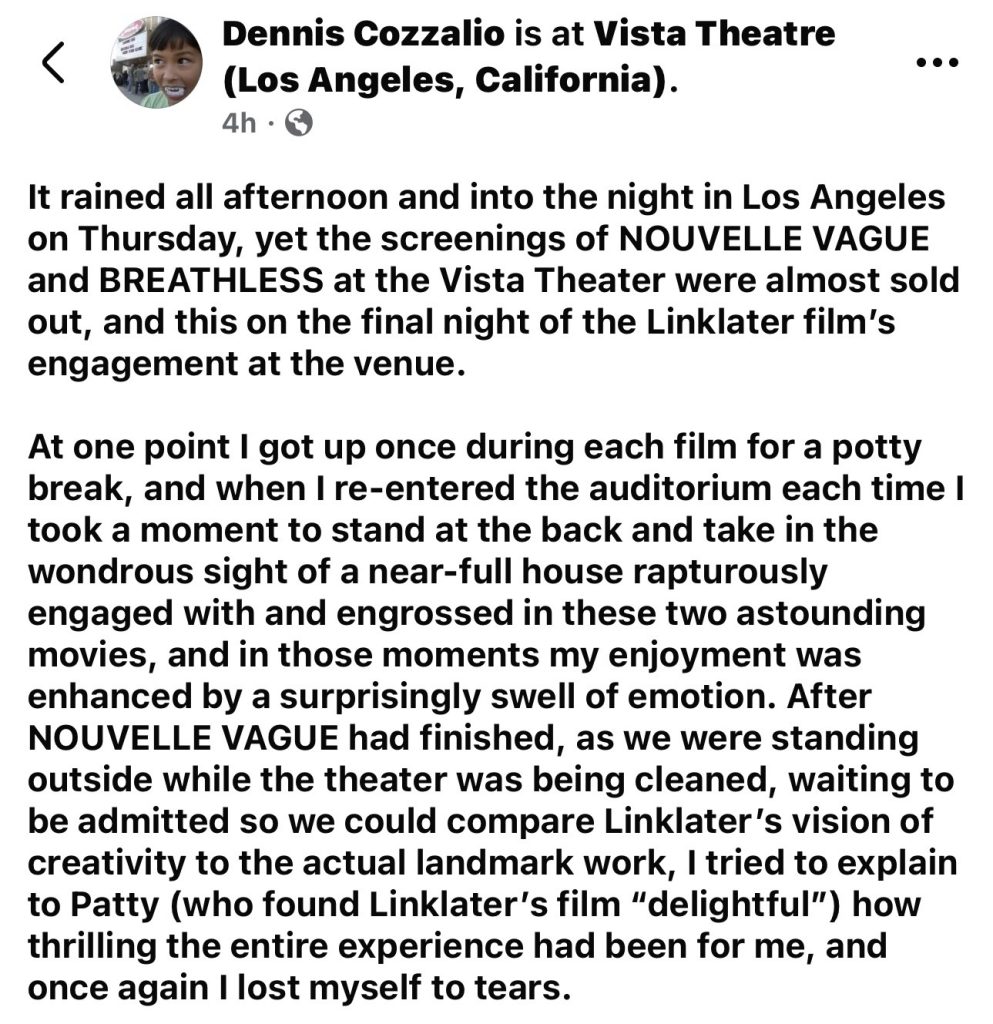993x1024 pixels.
Task: Click the 4h post timestamp
Action: [x=240, y=124]
